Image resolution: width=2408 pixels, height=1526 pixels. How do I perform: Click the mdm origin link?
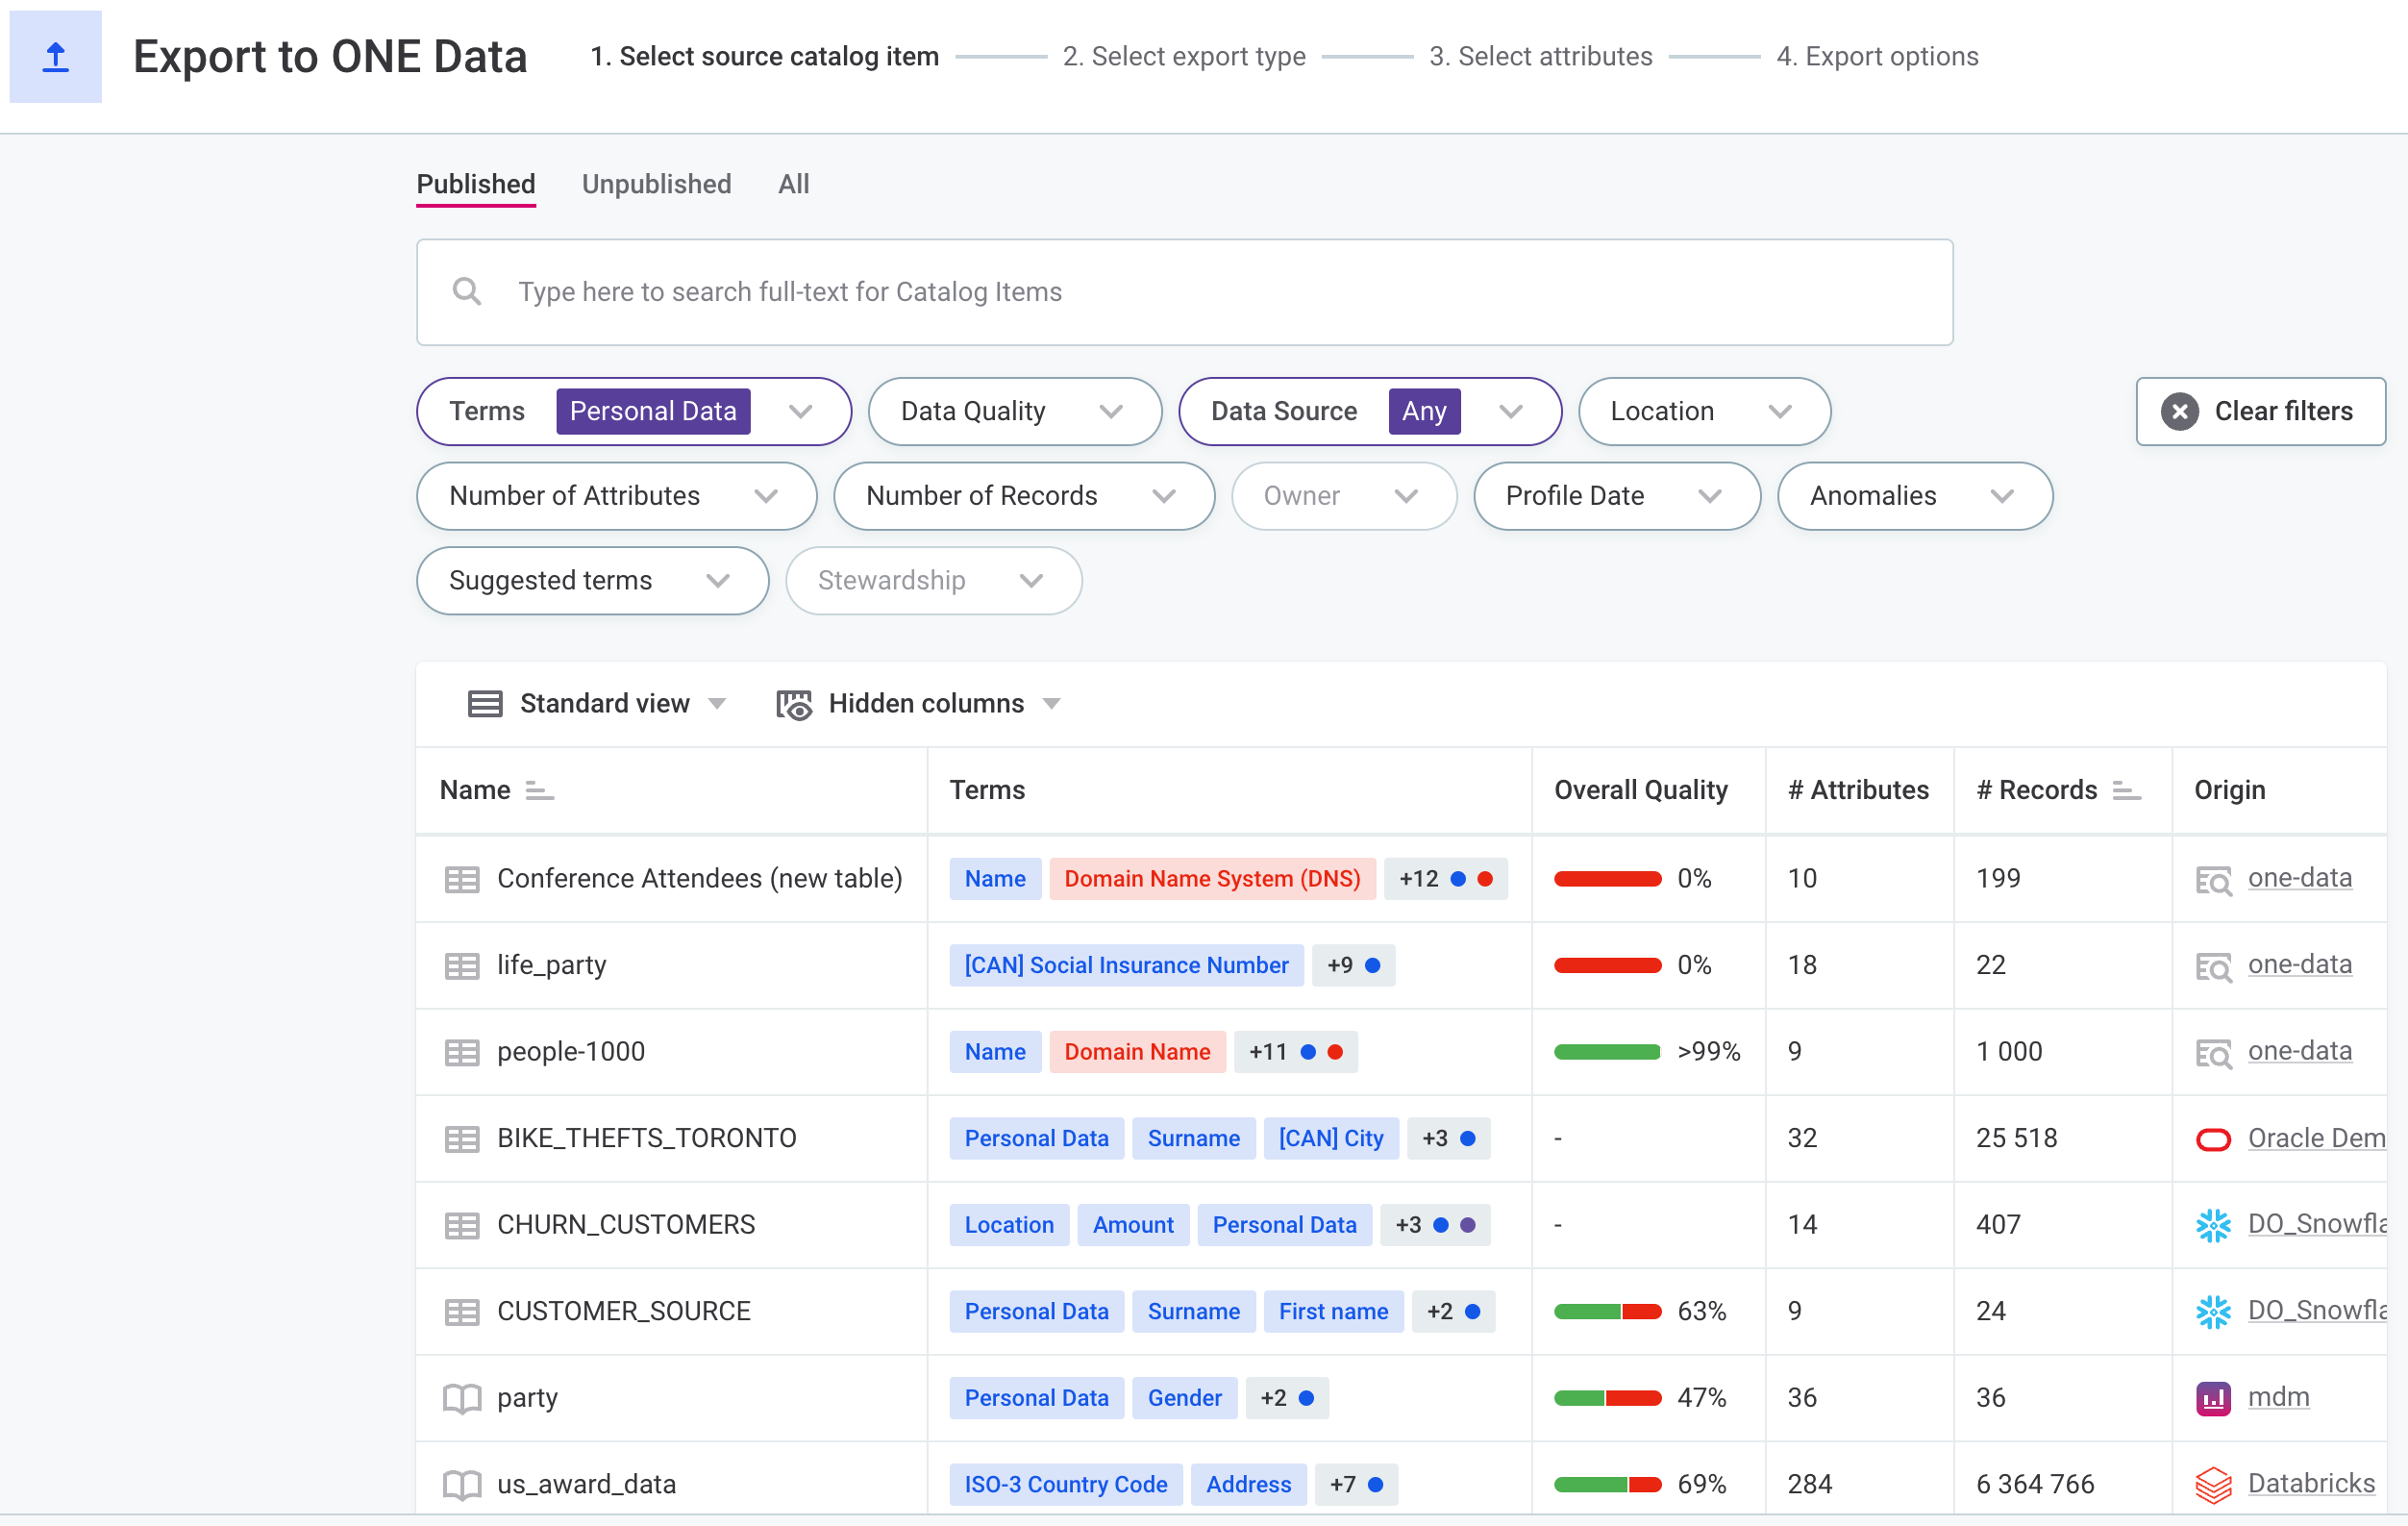pyautogui.click(x=2277, y=1397)
